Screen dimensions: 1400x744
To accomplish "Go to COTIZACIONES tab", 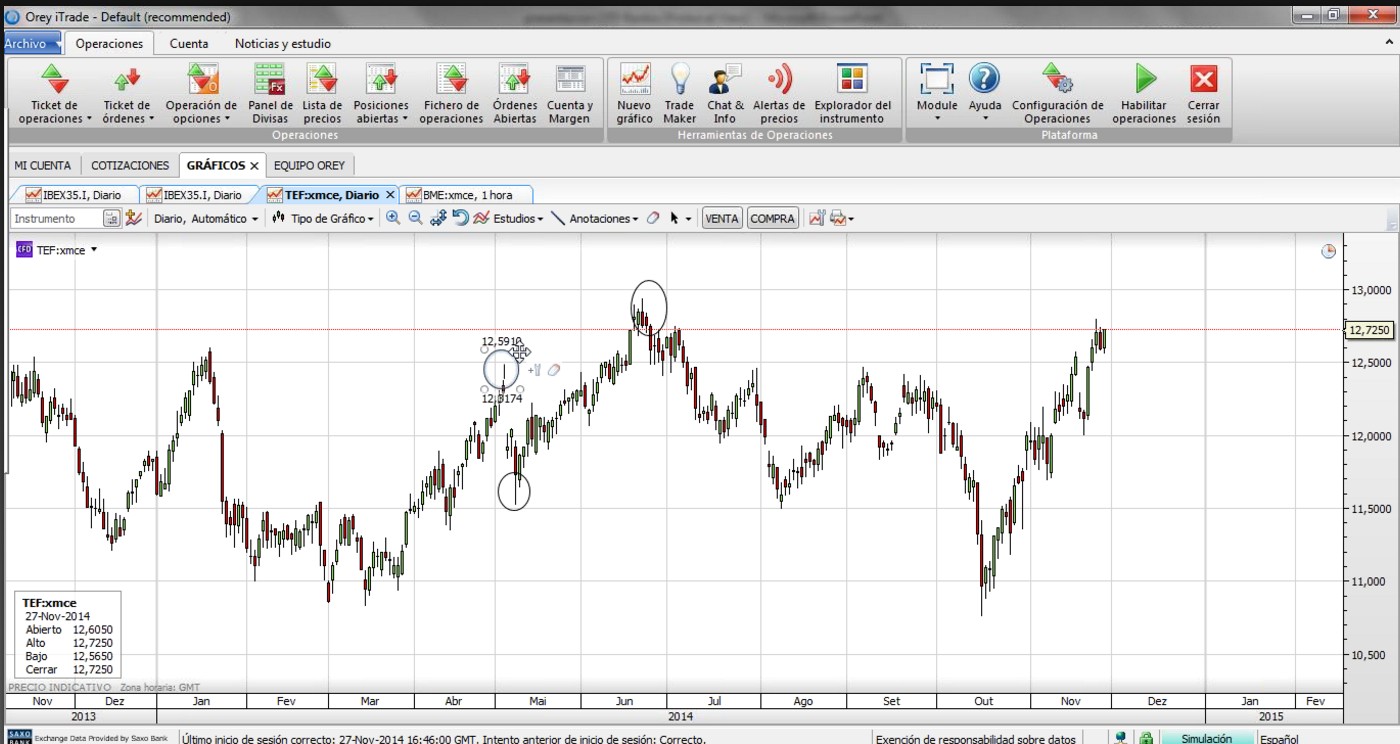I will click(130, 165).
